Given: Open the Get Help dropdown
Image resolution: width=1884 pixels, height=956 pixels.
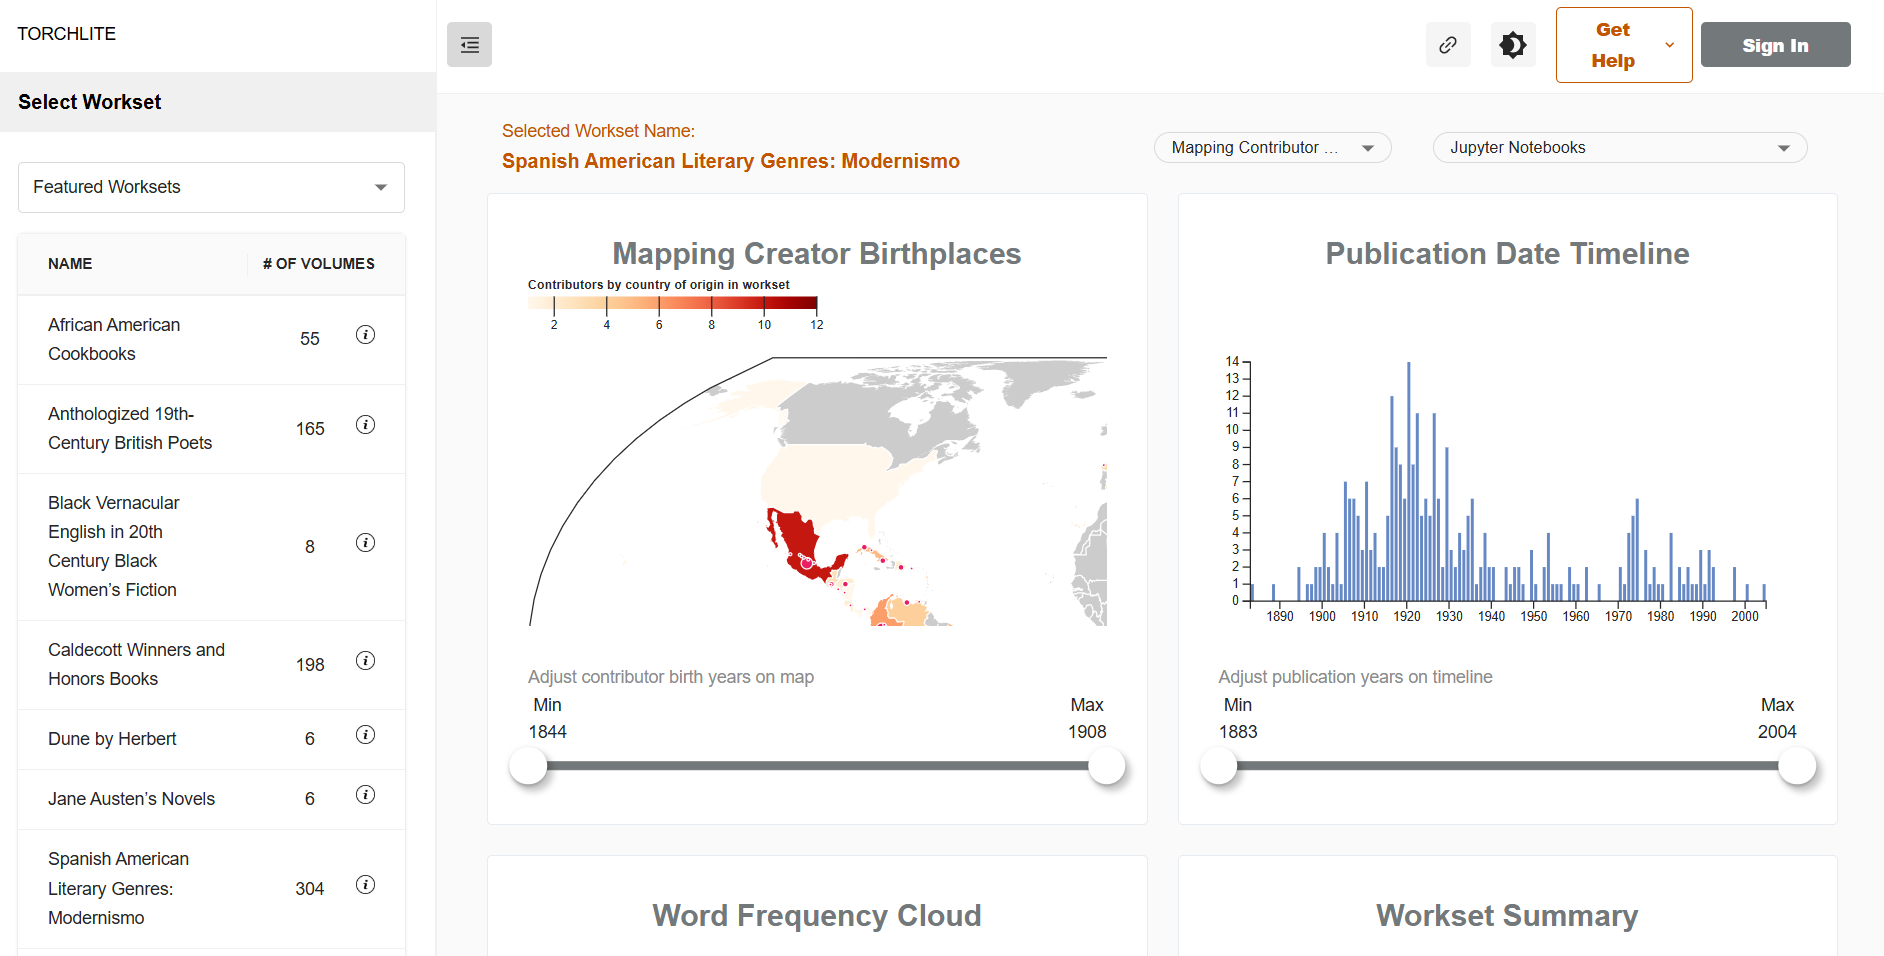Looking at the screenshot, I should 1624,45.
